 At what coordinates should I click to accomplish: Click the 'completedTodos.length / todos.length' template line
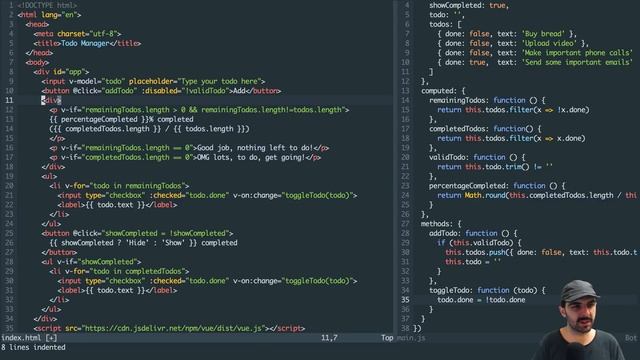[149, 129]
